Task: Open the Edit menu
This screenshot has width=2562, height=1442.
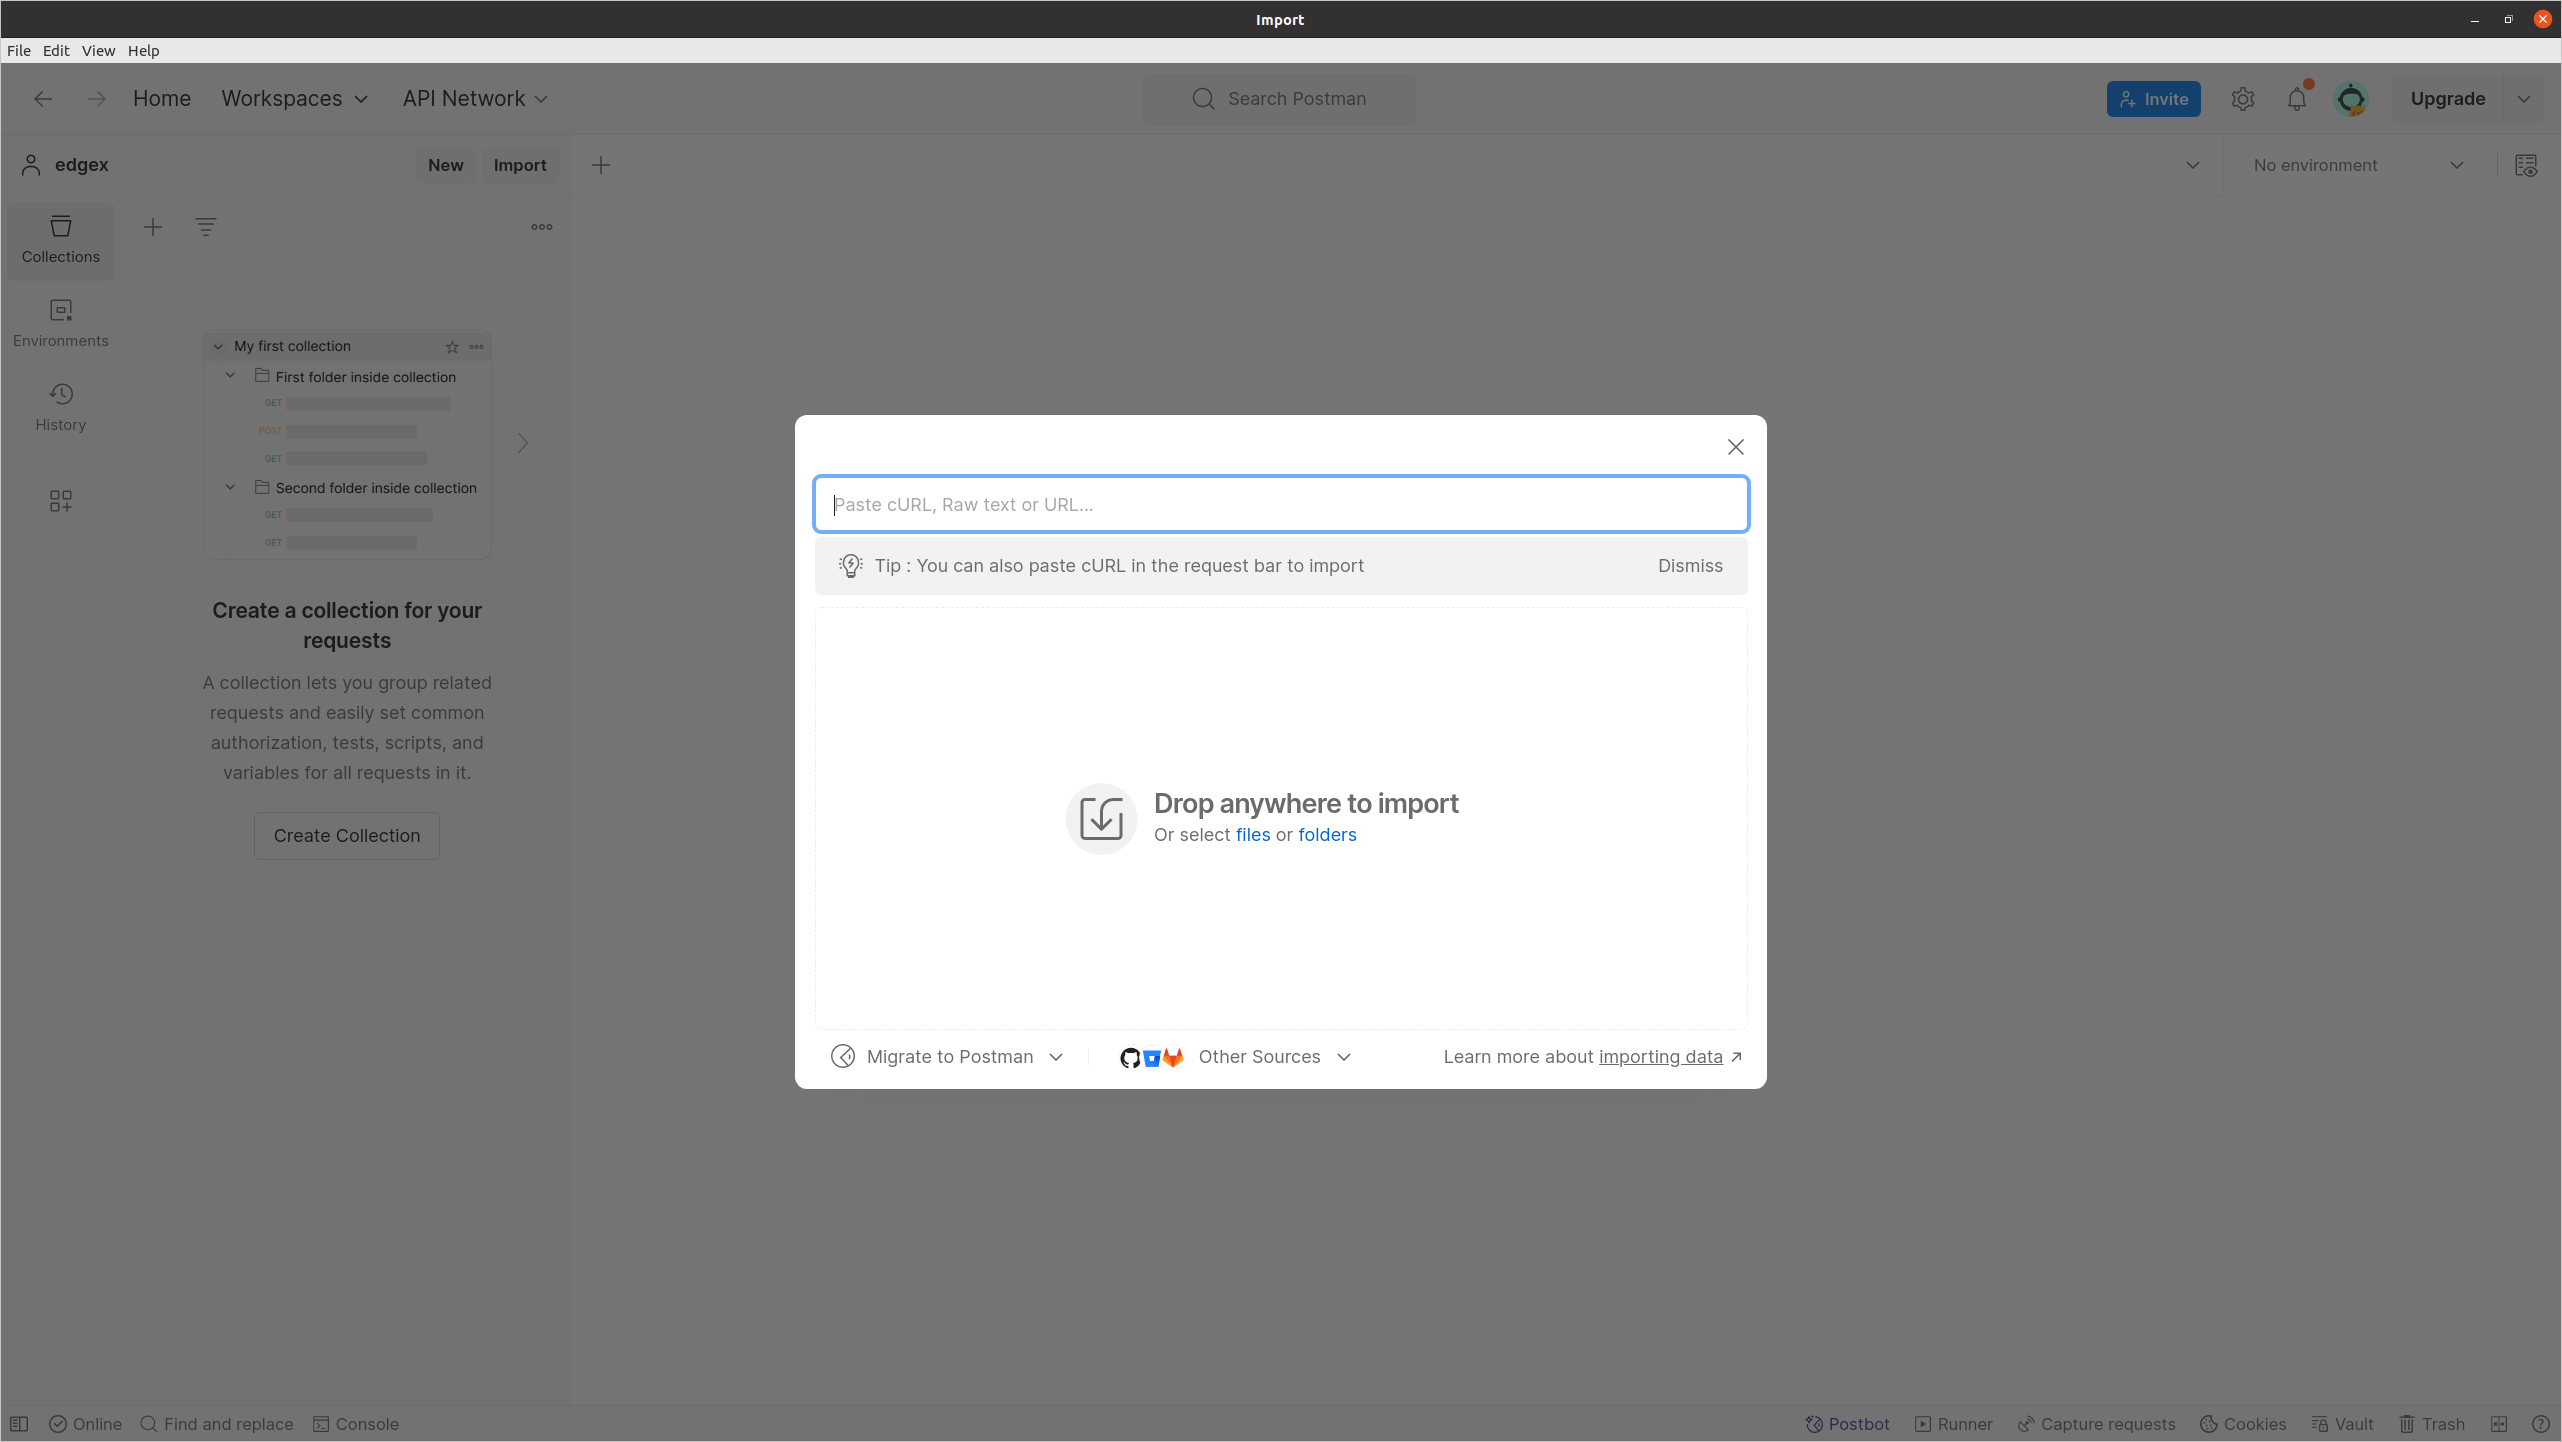Action: coord(56,50)
